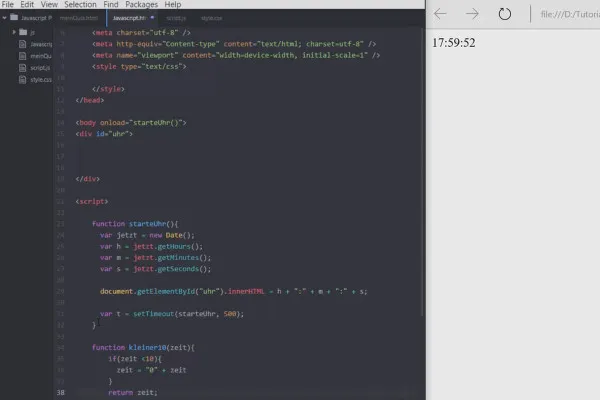The width and height of the screenshot is (600, 400).
Task: Open the Find menu
Action: (111, 5)
